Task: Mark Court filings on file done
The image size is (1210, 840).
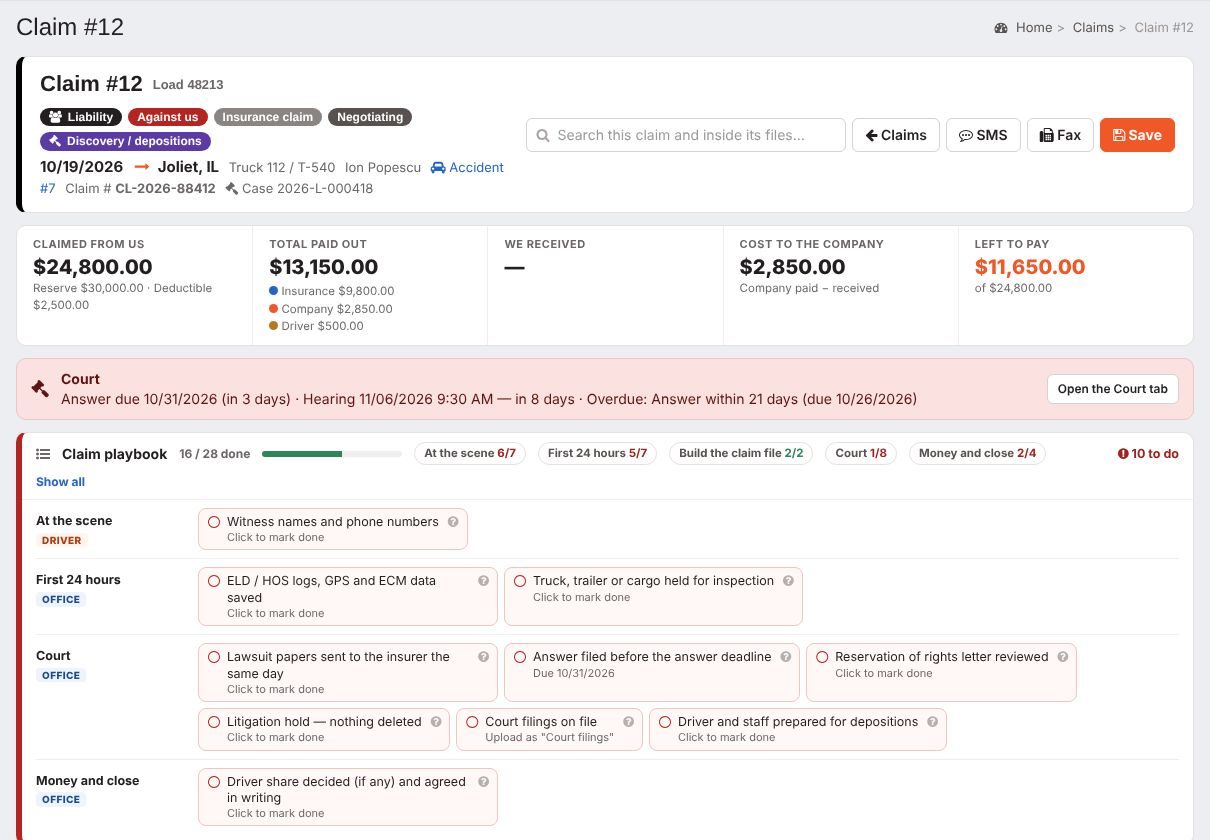Action: click(472, 722)
